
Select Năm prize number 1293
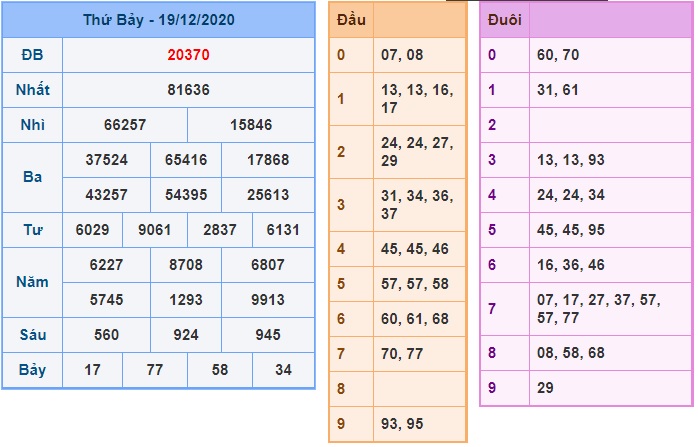pyautogui.click(x=186, y=300)
